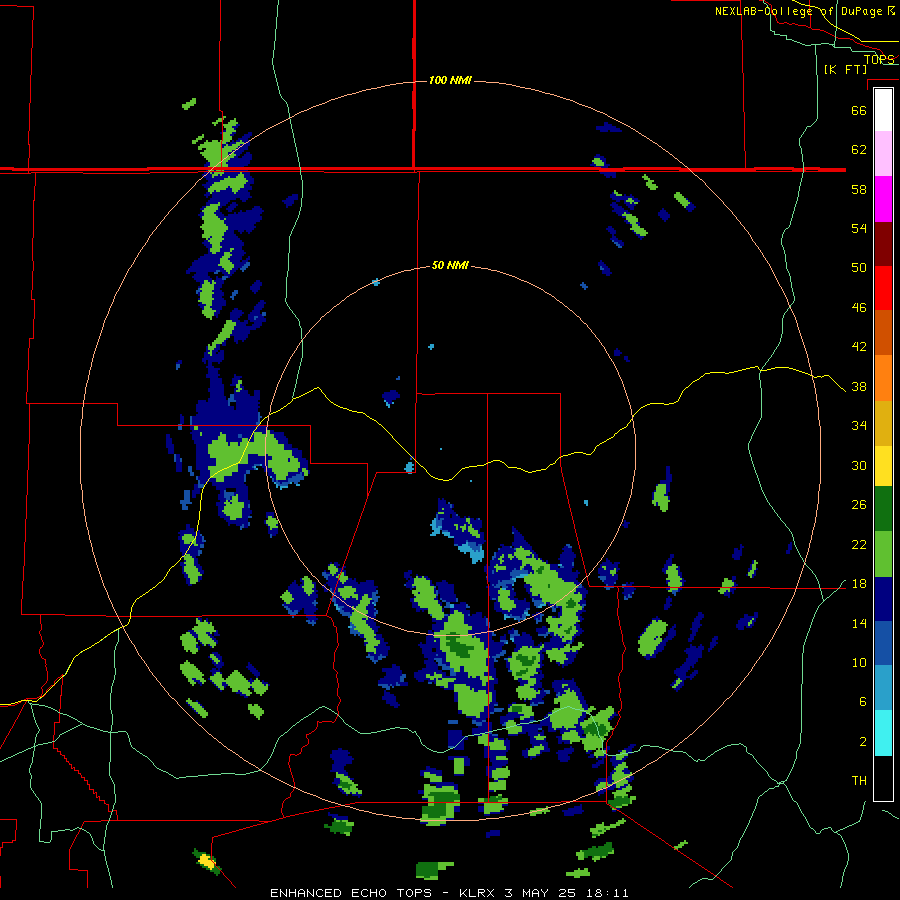Click the 50 NMI range ring label
The height and width of the screenshot is (900, 900).
[450, 266]
